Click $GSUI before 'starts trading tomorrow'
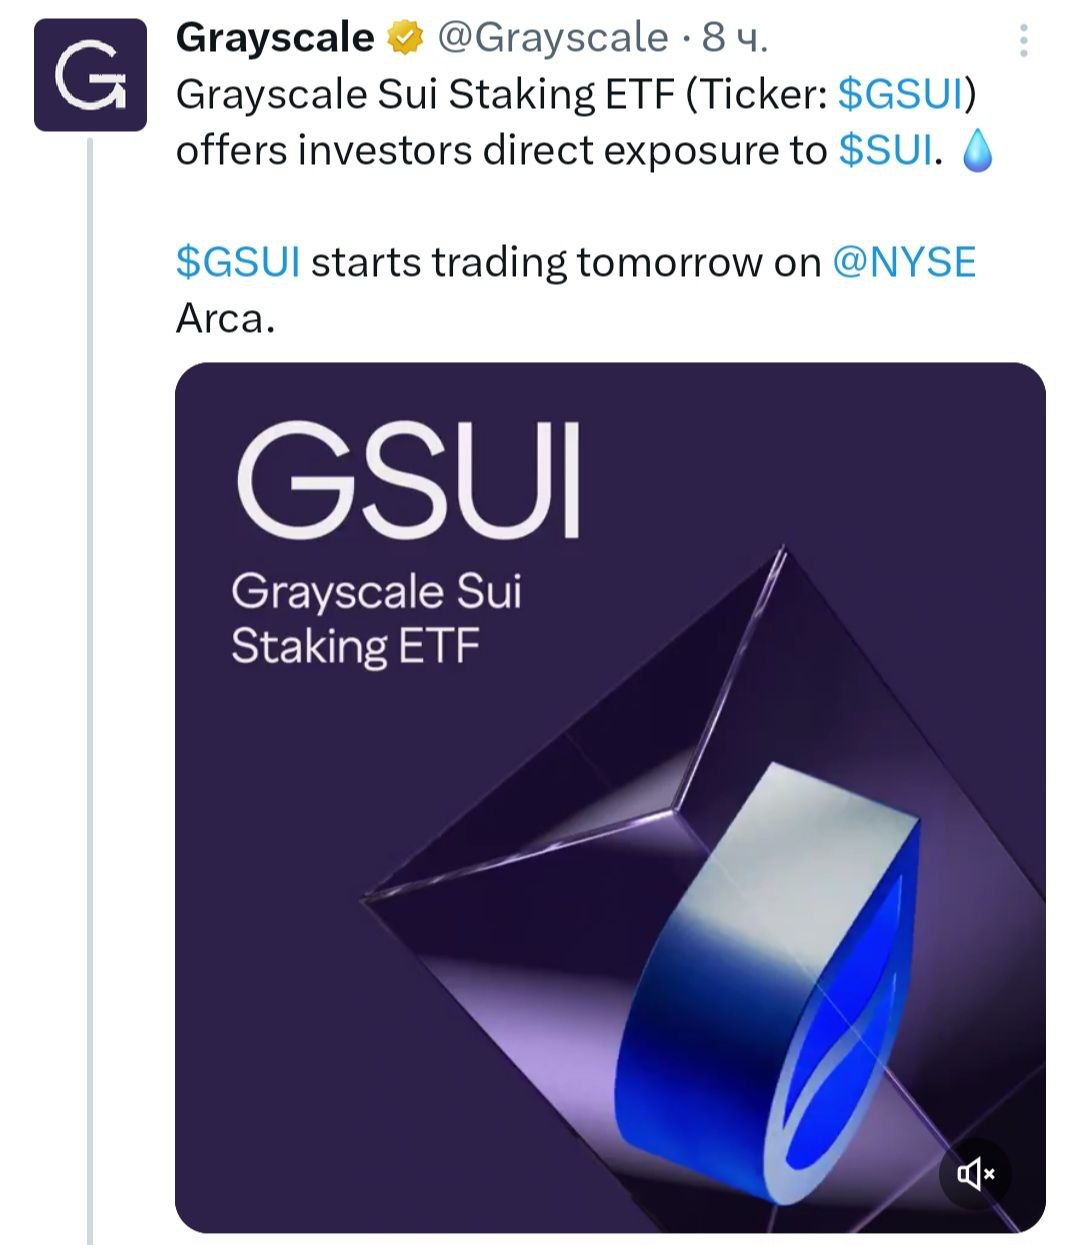 coord(237,263)
